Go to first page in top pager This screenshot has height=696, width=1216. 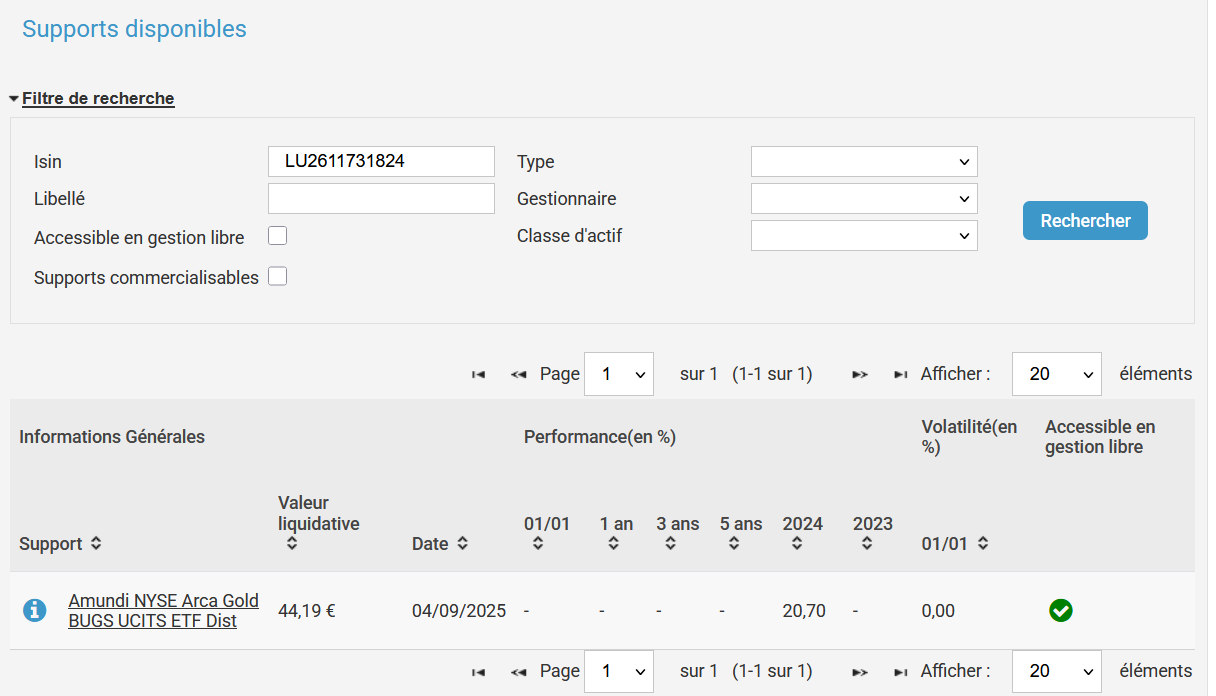[479, 374]
